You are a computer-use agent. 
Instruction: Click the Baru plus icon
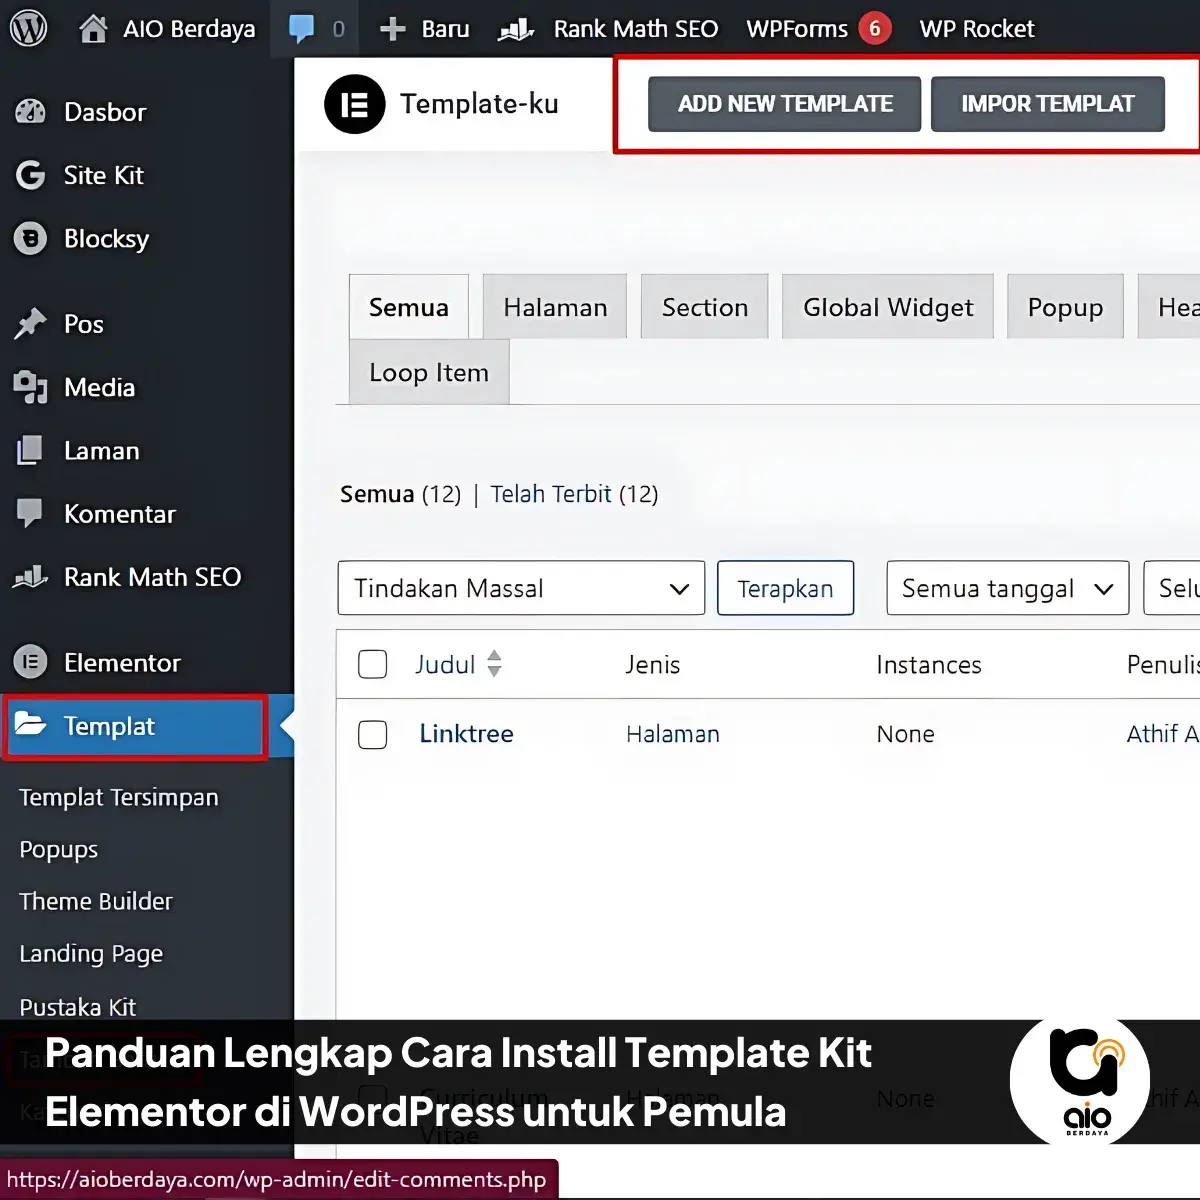393,29
